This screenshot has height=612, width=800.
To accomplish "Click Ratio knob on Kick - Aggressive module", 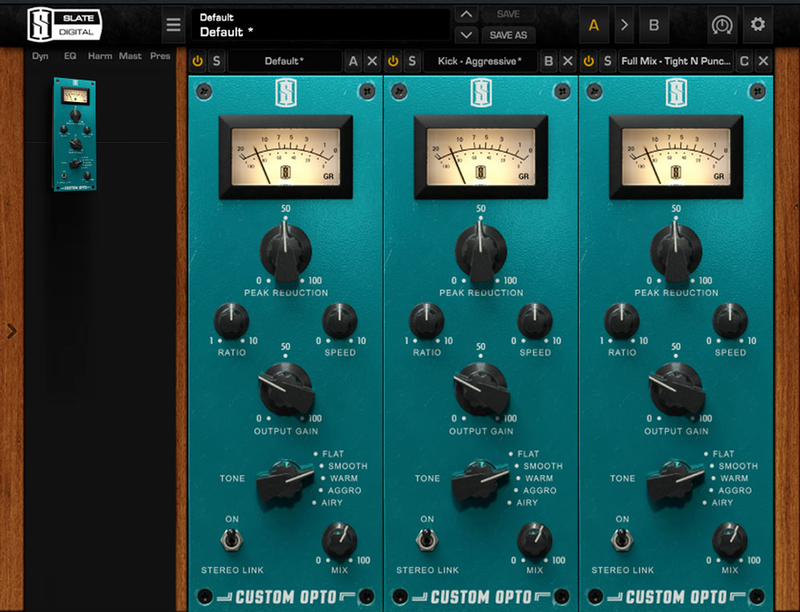I will point(427,321).
